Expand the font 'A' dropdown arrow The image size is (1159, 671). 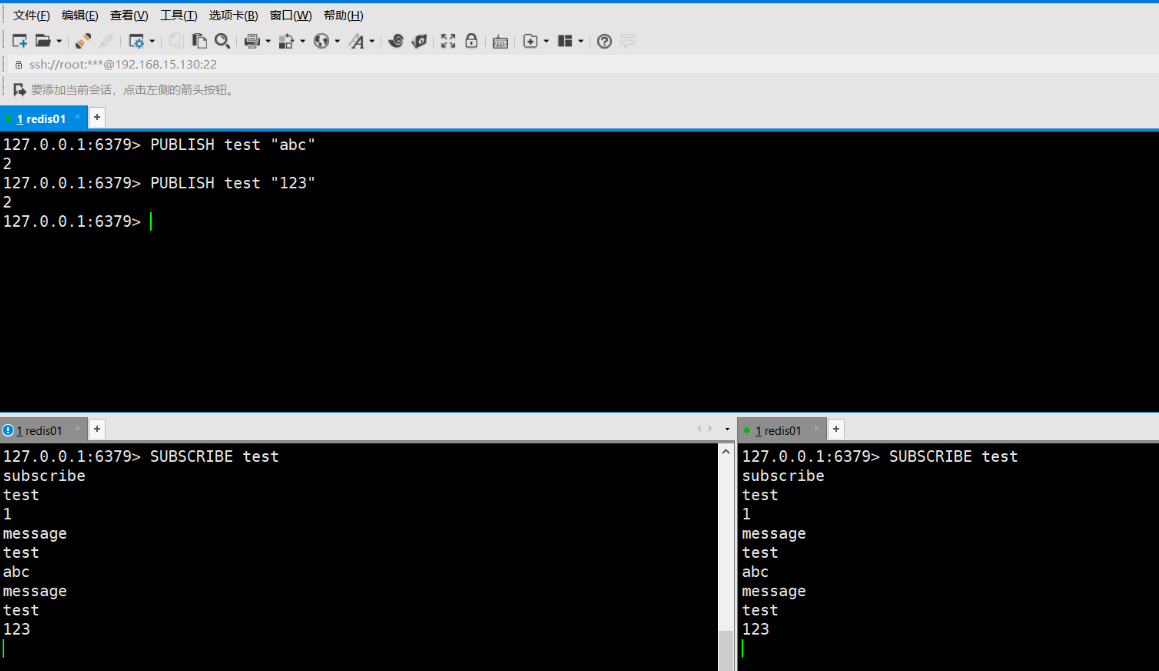coord(372,42)
